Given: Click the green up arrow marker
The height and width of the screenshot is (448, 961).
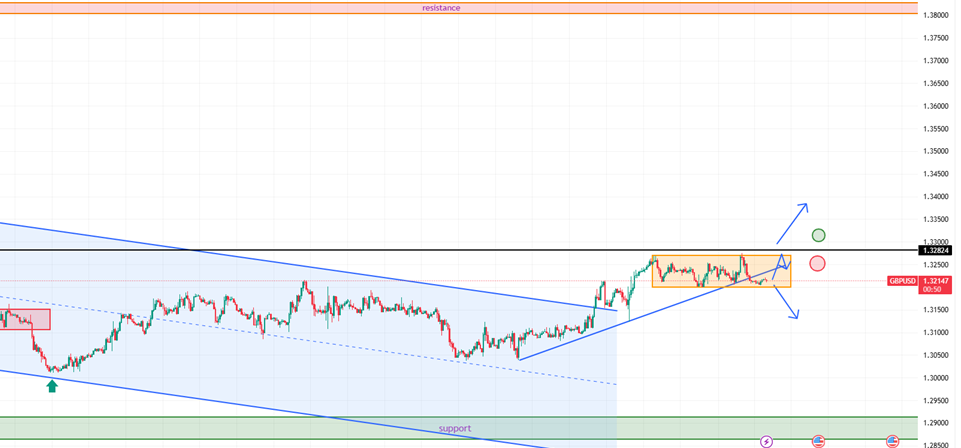Looking at the screenshot, I should (x=52, y=385).
